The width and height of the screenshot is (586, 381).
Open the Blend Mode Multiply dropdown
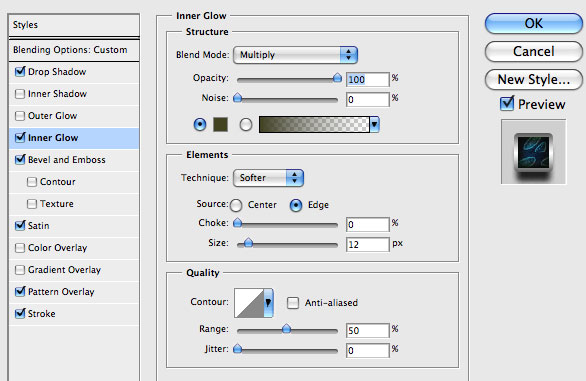(x=295, y=55)
